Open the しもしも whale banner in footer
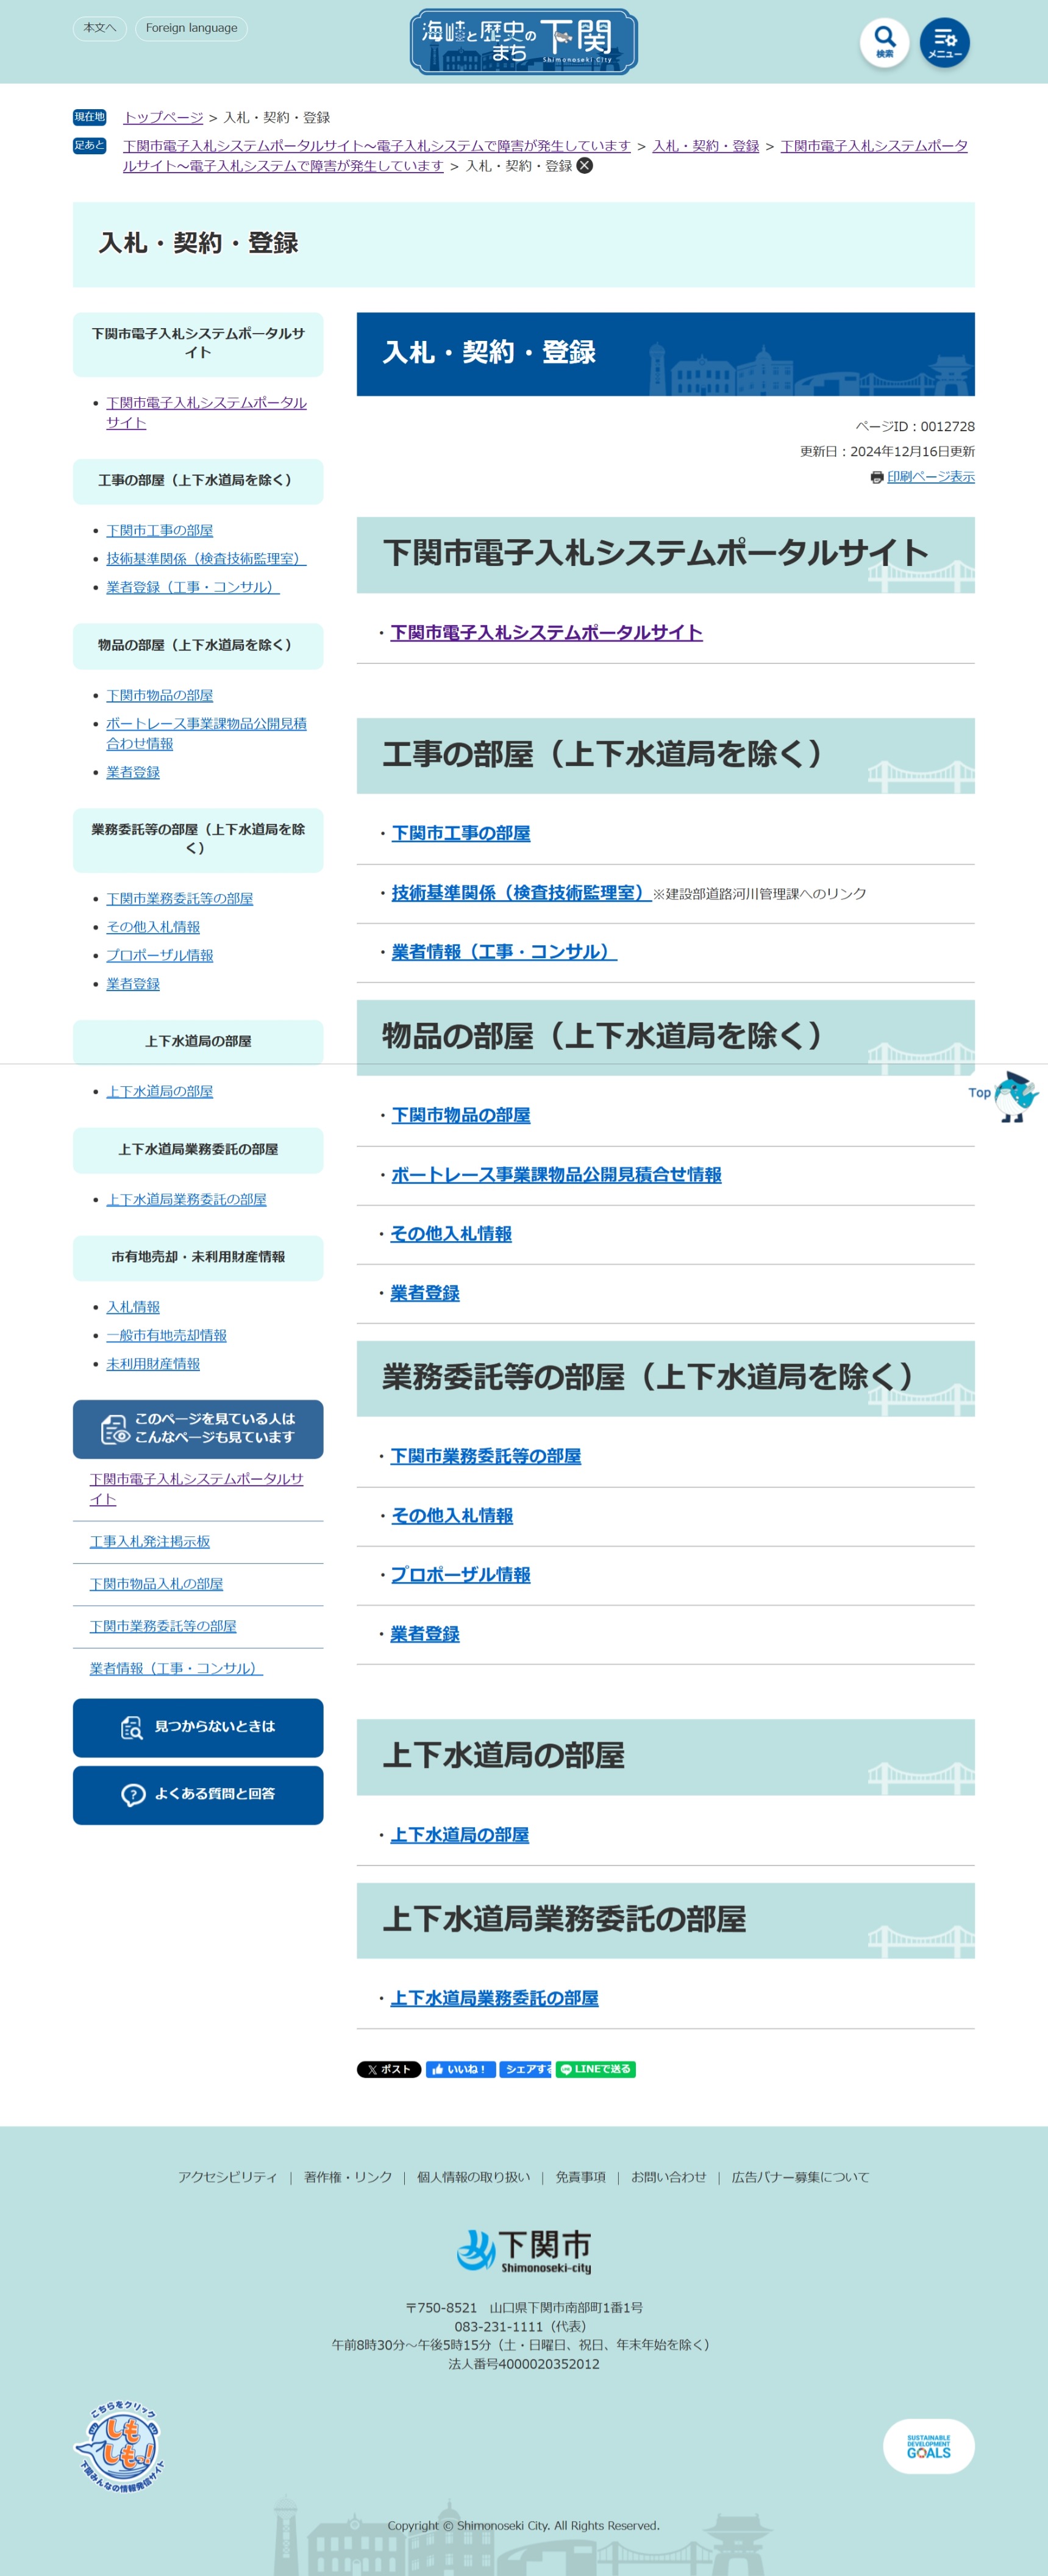This screenshot has width=1048, height=2576. pyautogui.click(x=119, y=2446)
